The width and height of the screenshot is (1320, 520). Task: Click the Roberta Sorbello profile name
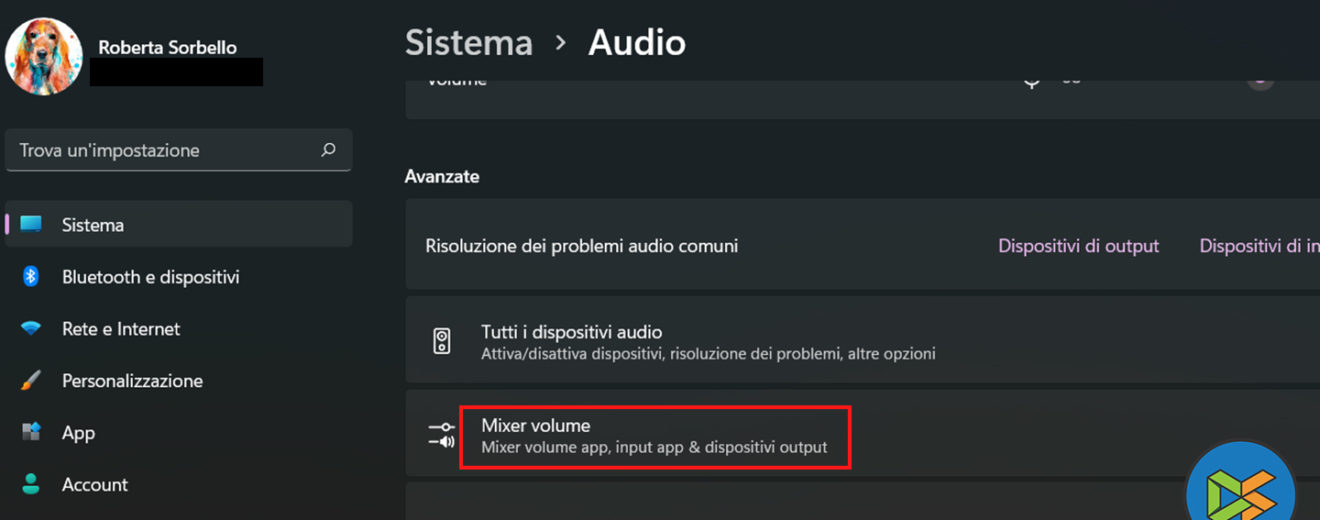coord(167,47)
